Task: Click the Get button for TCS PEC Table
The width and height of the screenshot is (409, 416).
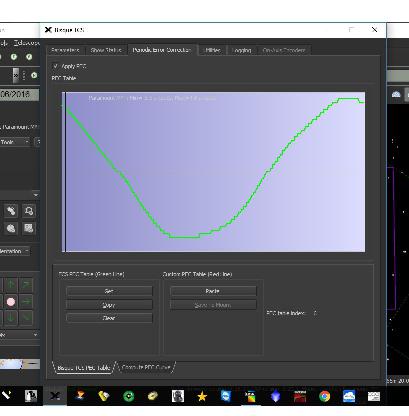Action: pos(109,291)
